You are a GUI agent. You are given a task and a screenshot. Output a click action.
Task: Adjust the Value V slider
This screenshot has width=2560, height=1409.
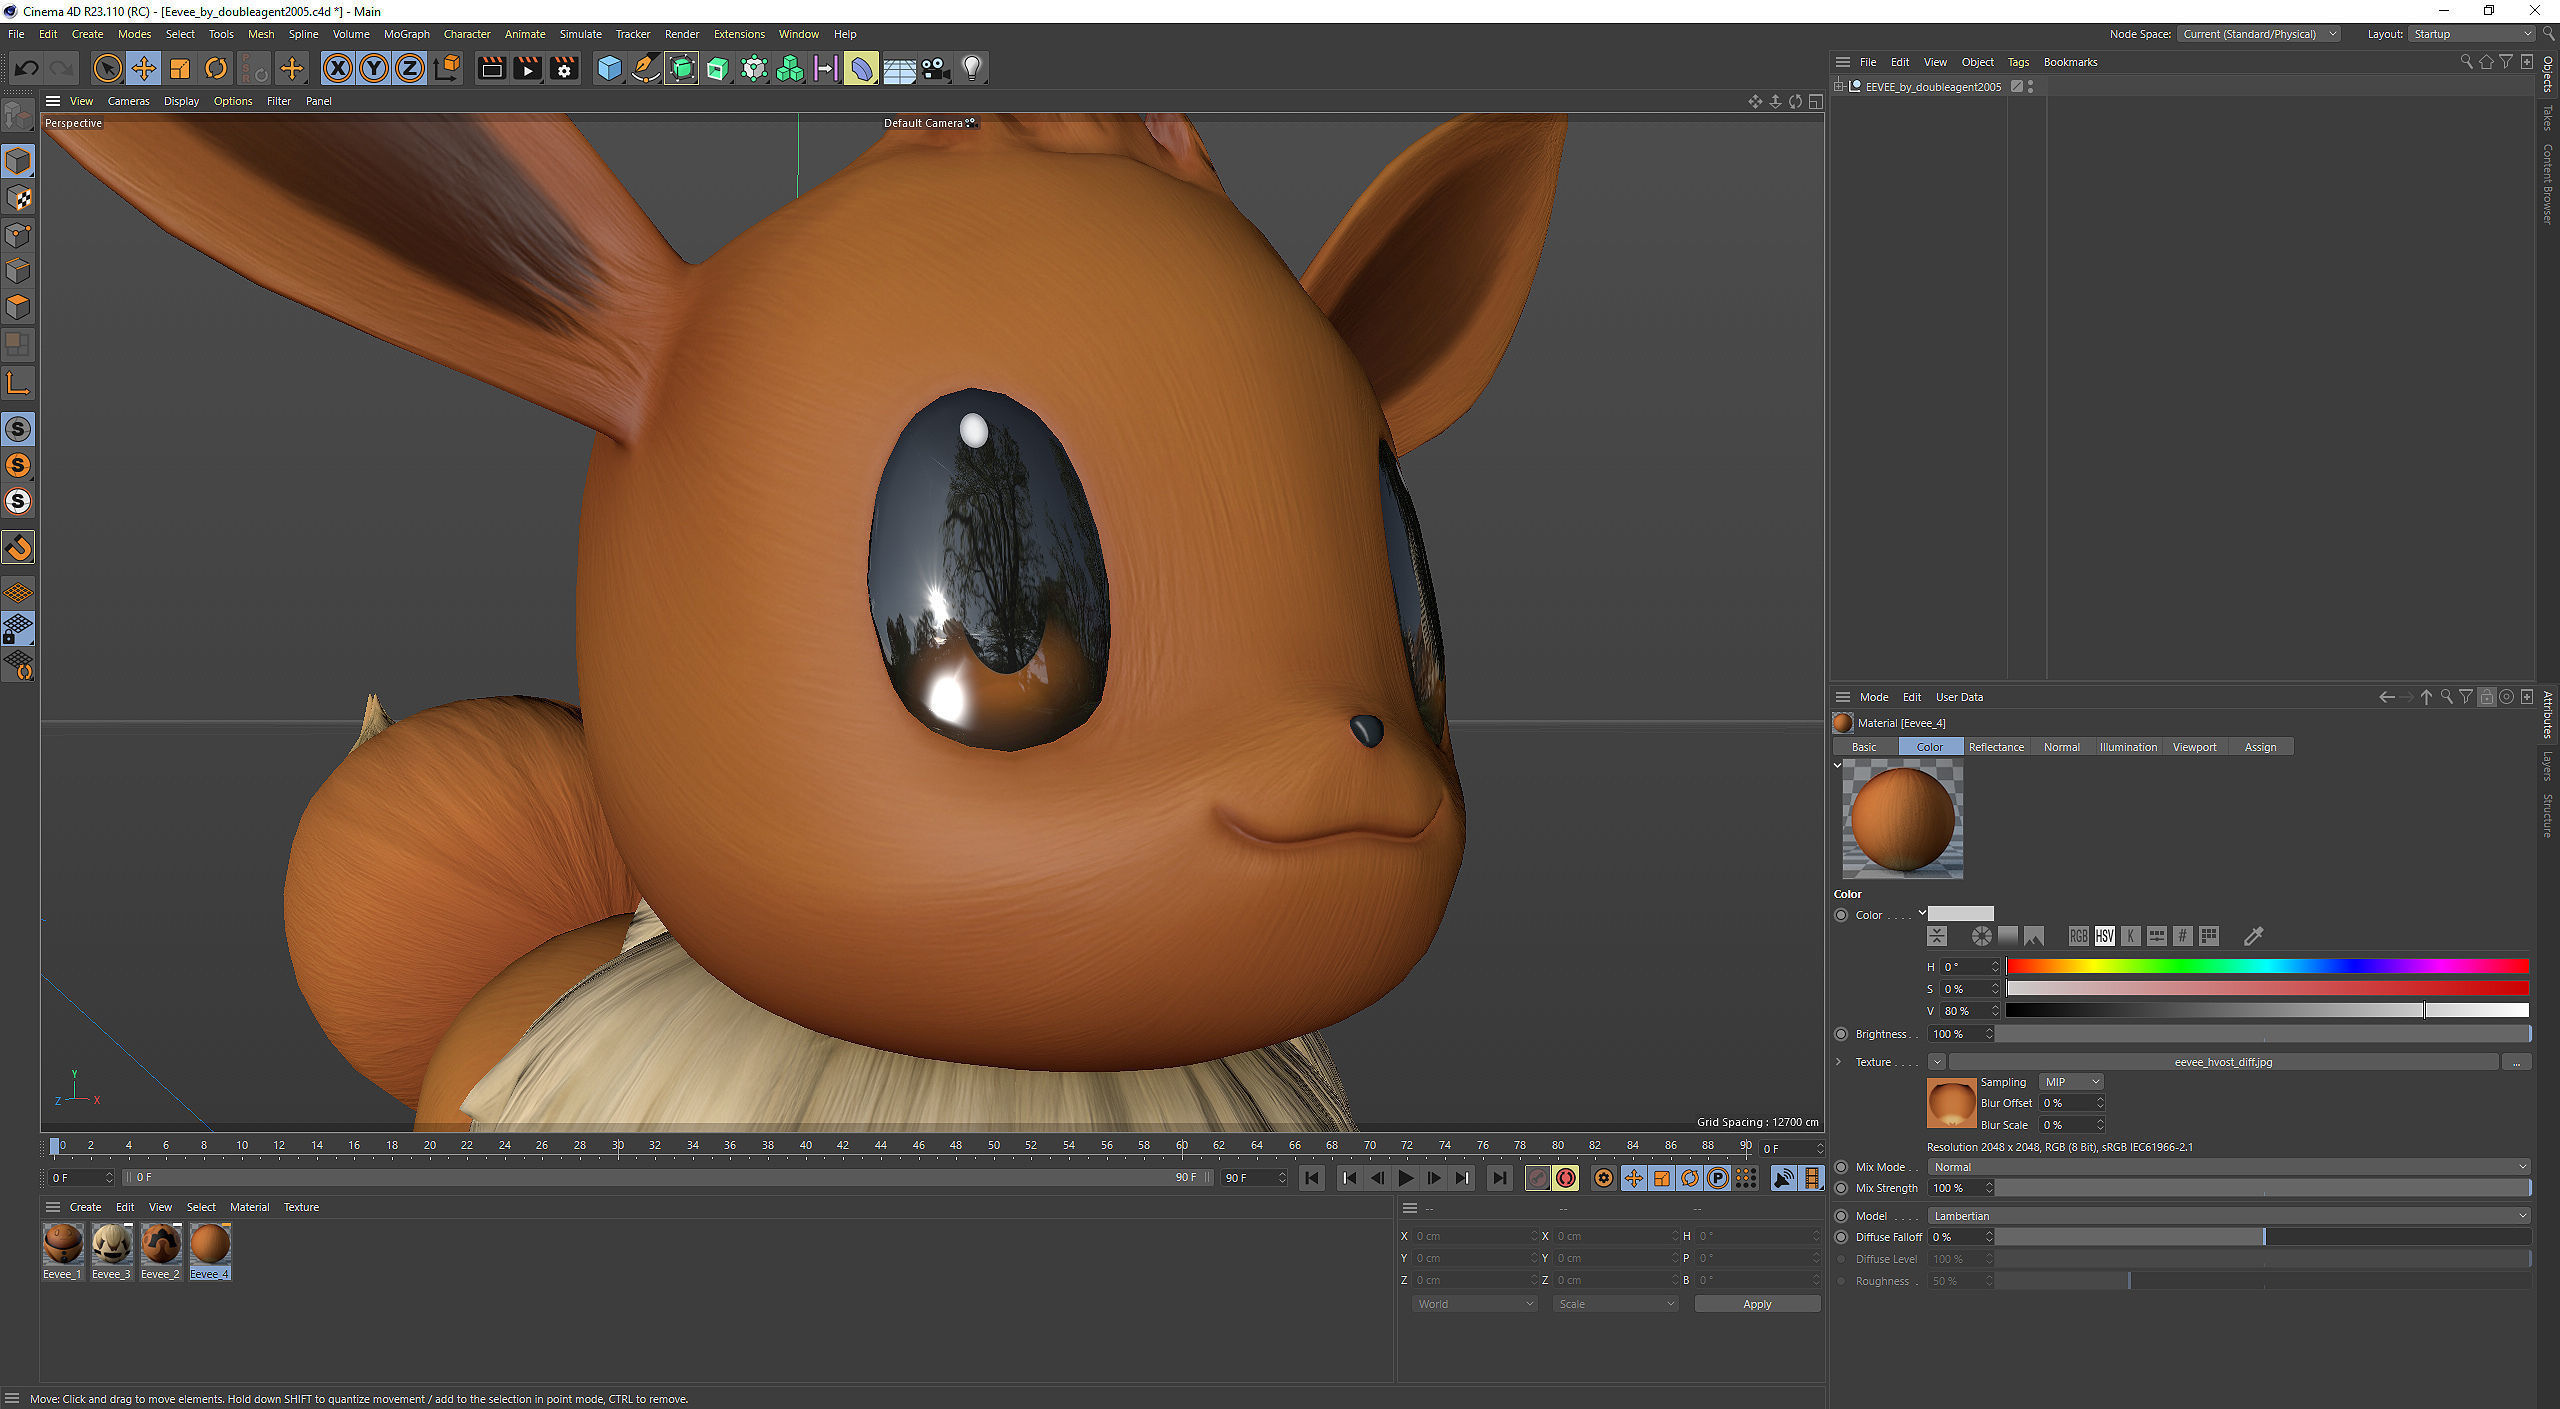[x=2267, y=1011]
